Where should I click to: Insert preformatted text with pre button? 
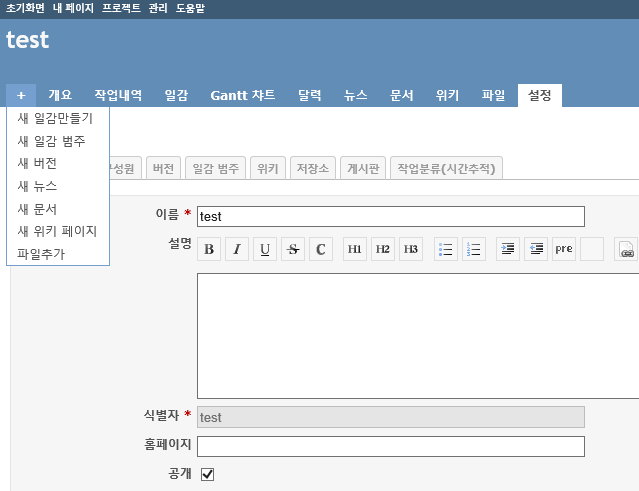tap(564, 249)
